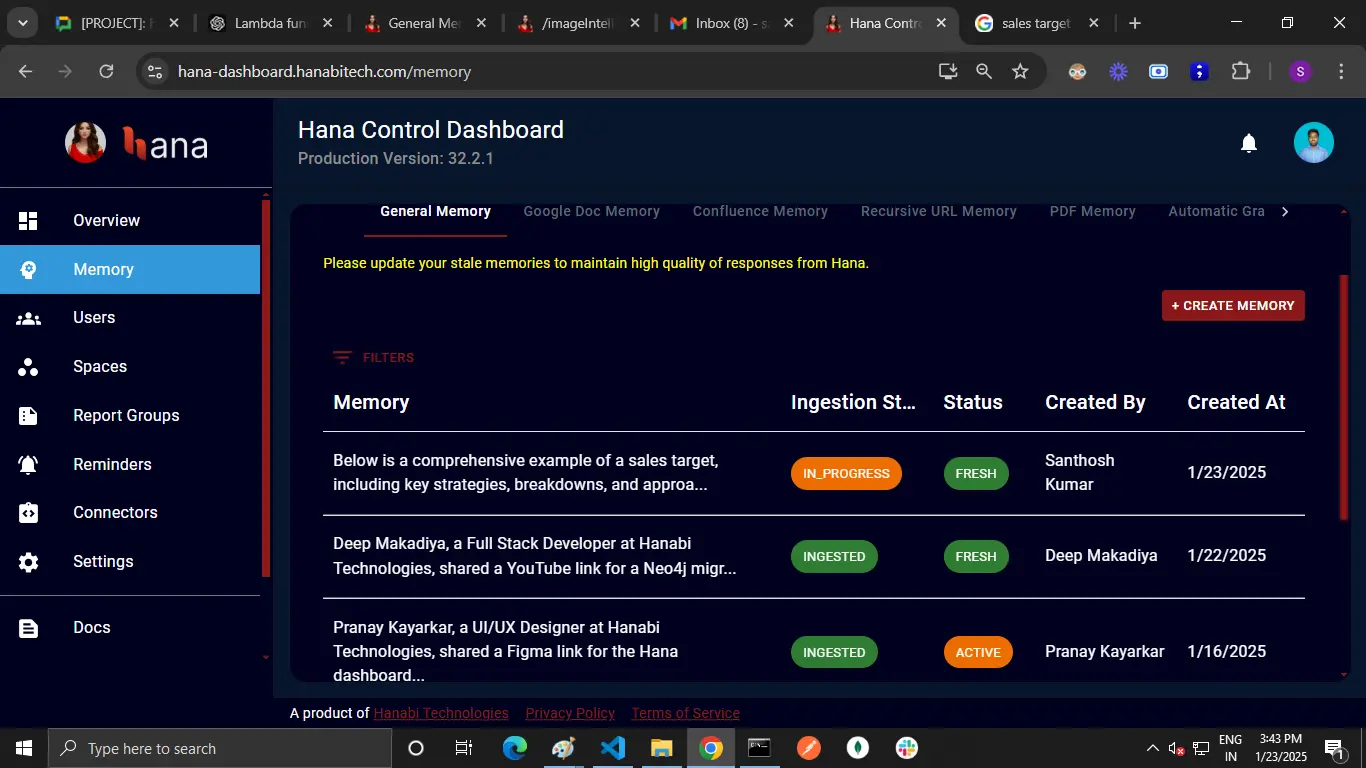Open Report Groups in sidebar menu
The width and height of the screenshot is (1366, 768).
[130, 416]
